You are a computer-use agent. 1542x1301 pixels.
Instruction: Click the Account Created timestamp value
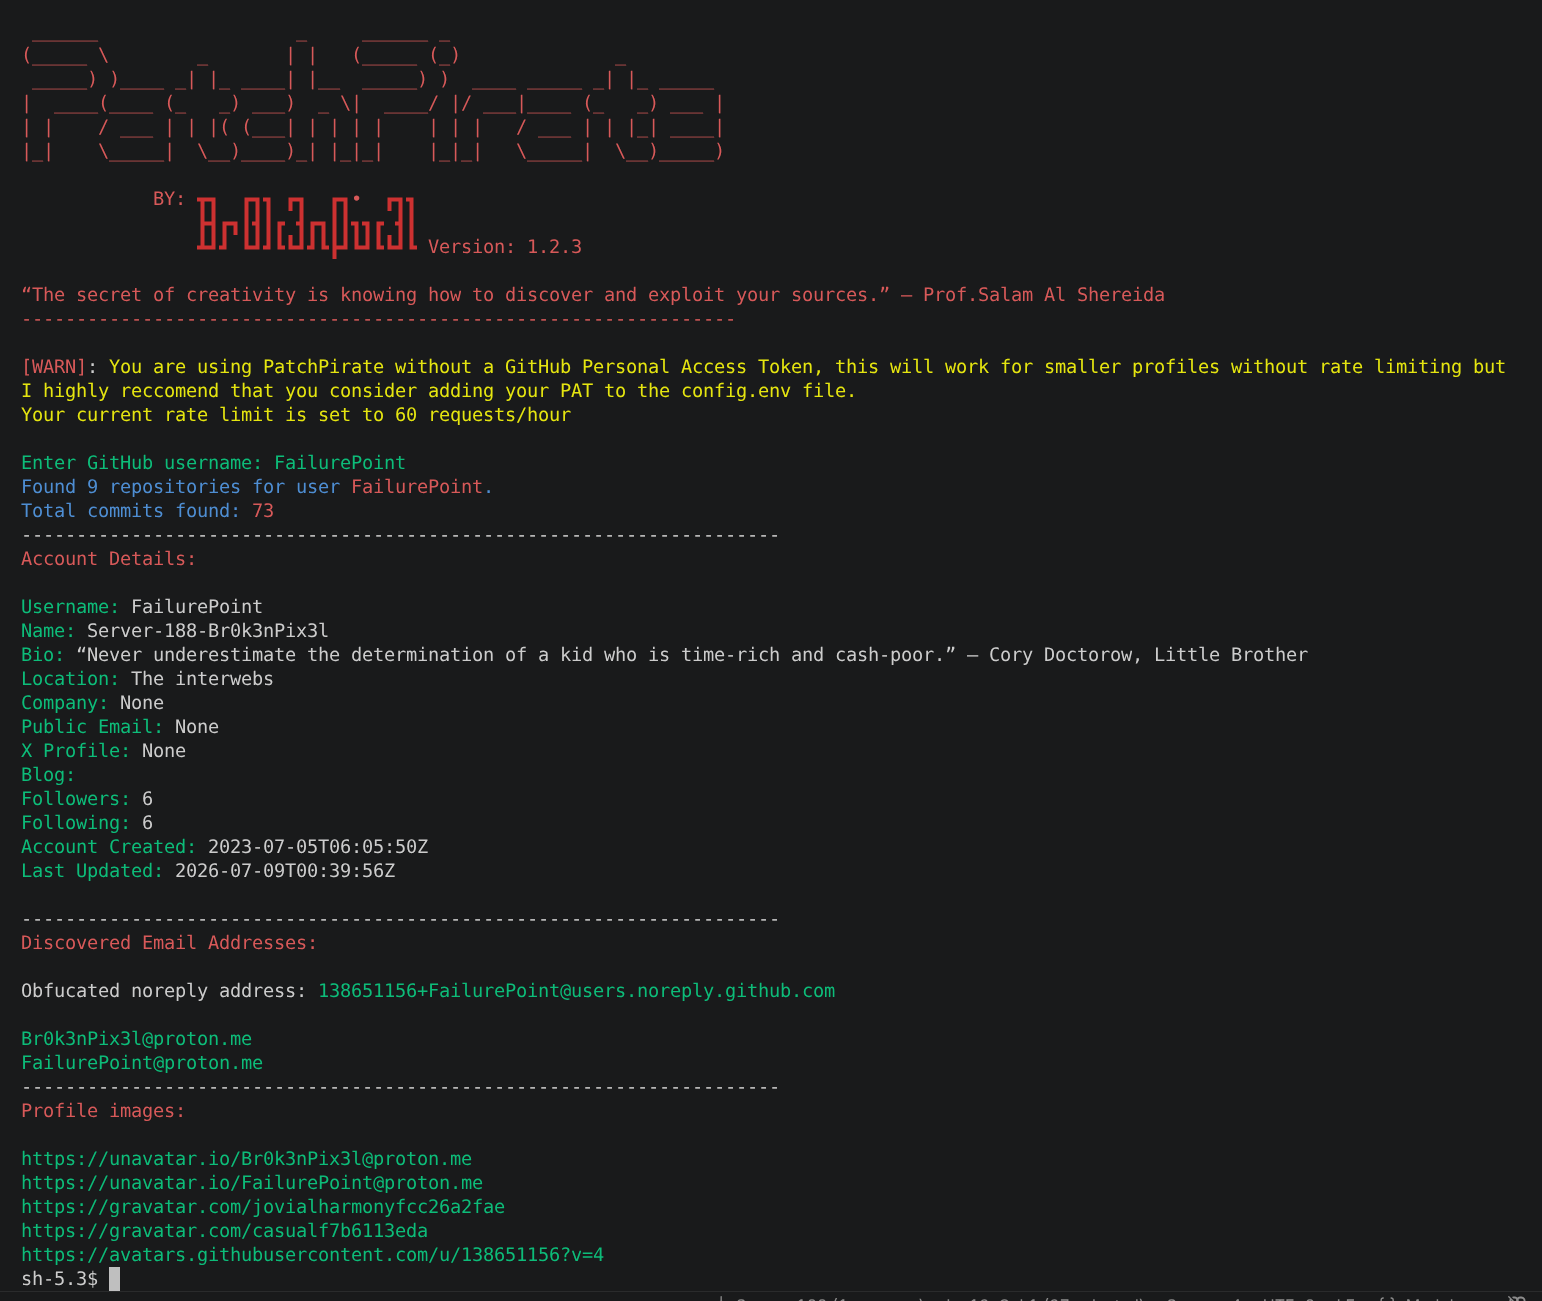coord(318,847)
